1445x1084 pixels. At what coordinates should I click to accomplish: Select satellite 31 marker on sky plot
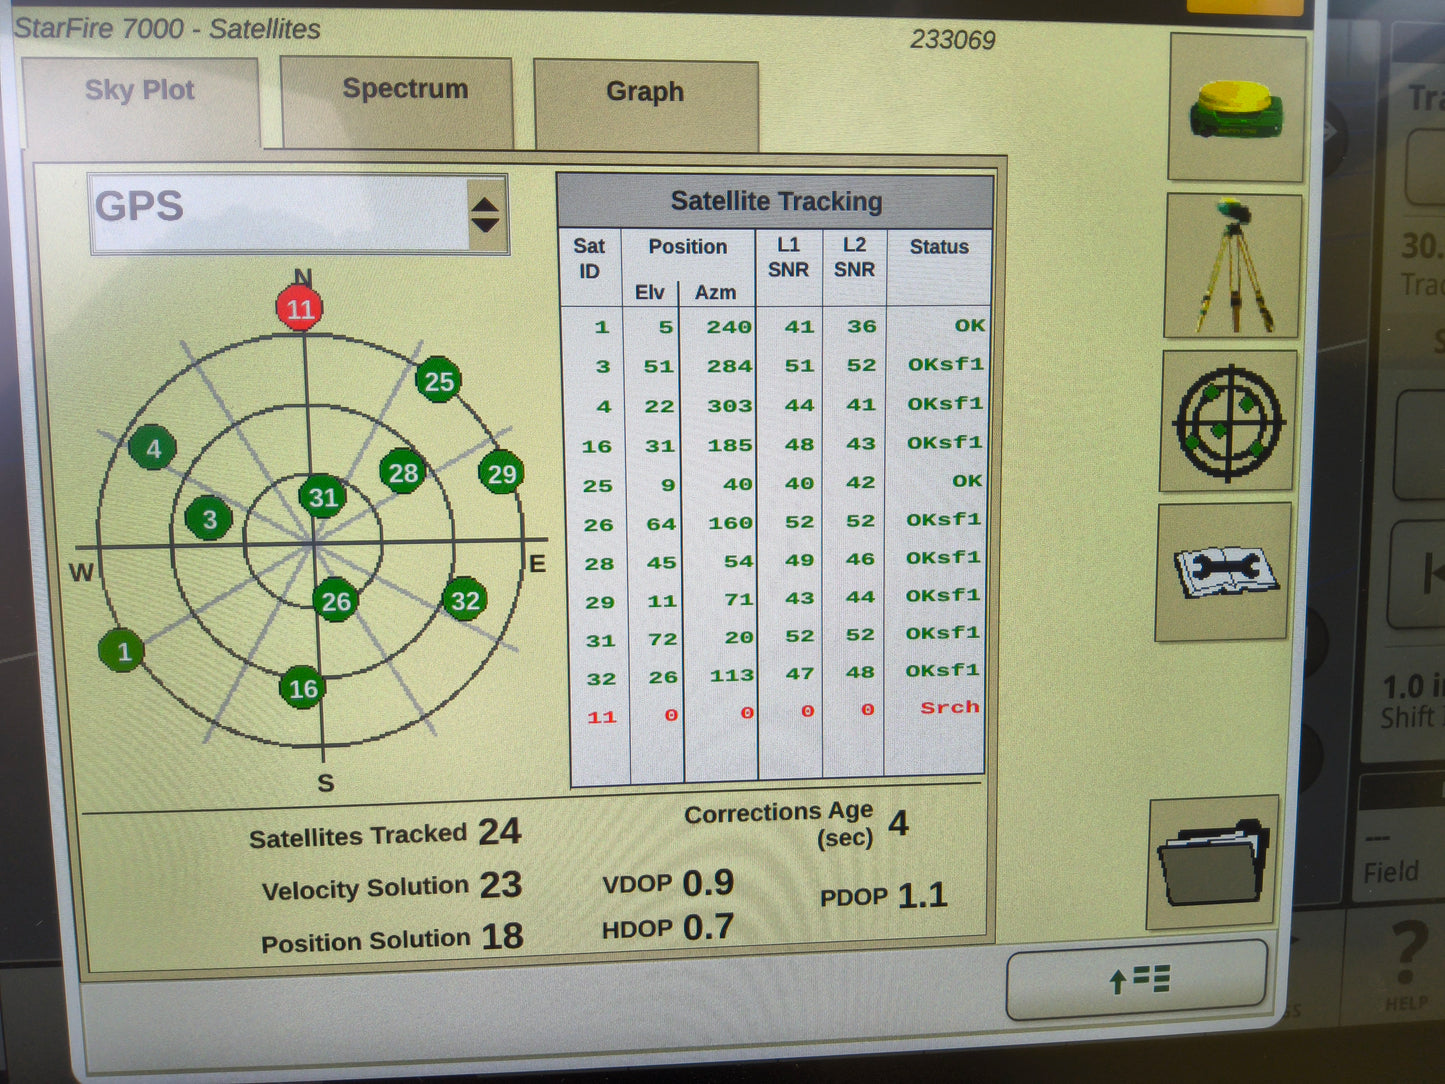pos(323,497)
